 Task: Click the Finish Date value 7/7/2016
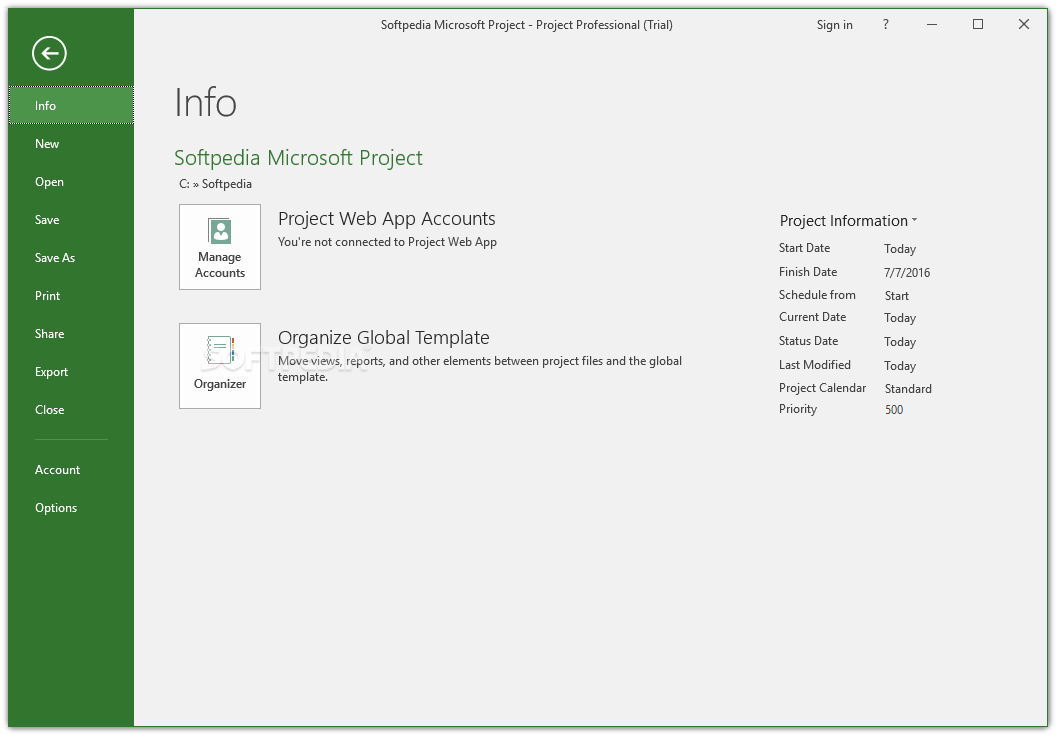(x=906, y=272)
